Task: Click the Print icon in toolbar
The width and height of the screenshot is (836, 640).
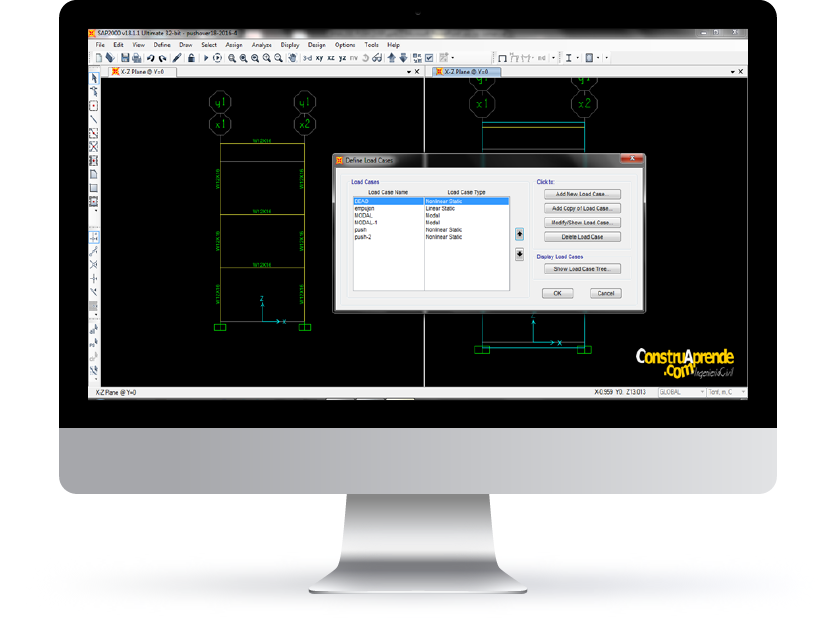Action: [x=136, y=58]
